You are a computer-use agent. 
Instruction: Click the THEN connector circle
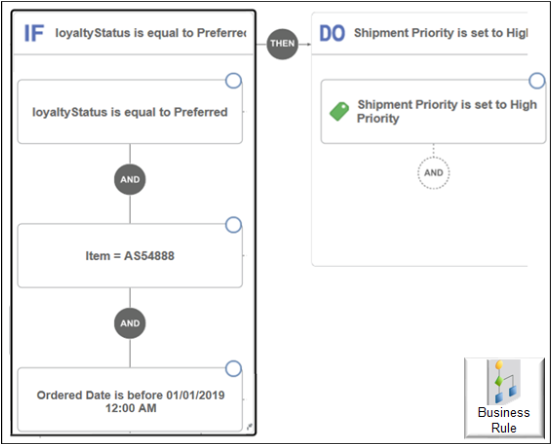[282, 44]
